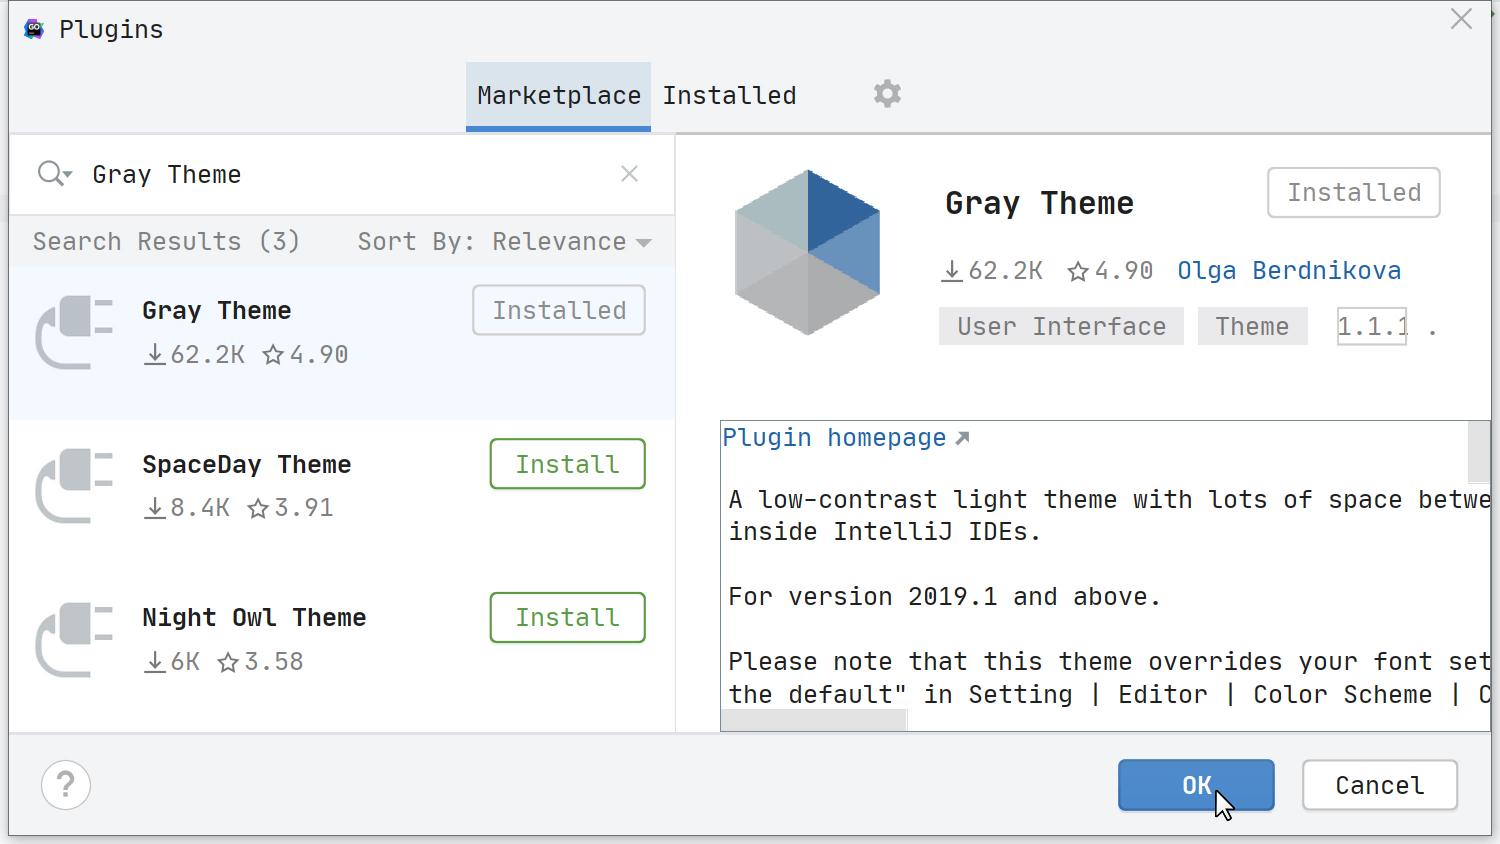
Task: Expand the version number field options
Action: [1371, 326]
